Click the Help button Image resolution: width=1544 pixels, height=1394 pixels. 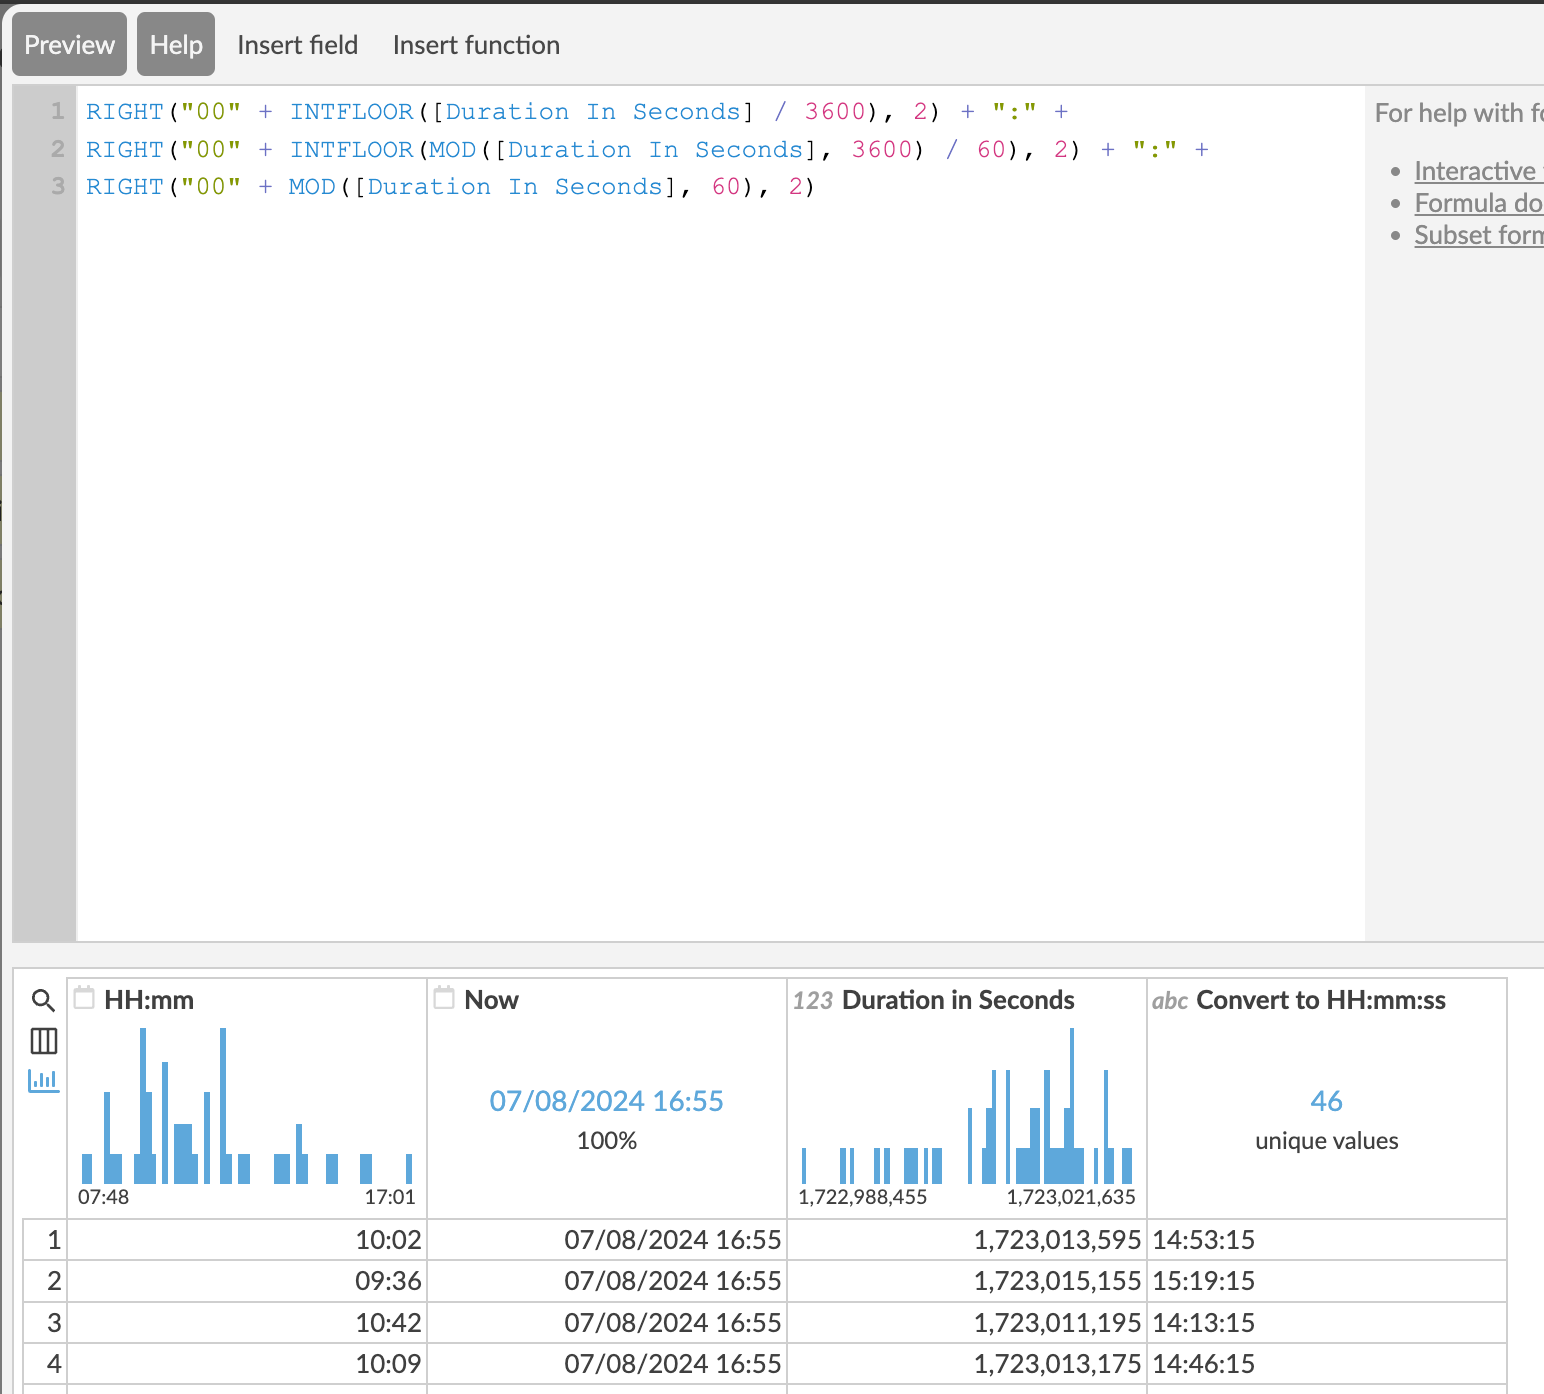pos(176,45)
